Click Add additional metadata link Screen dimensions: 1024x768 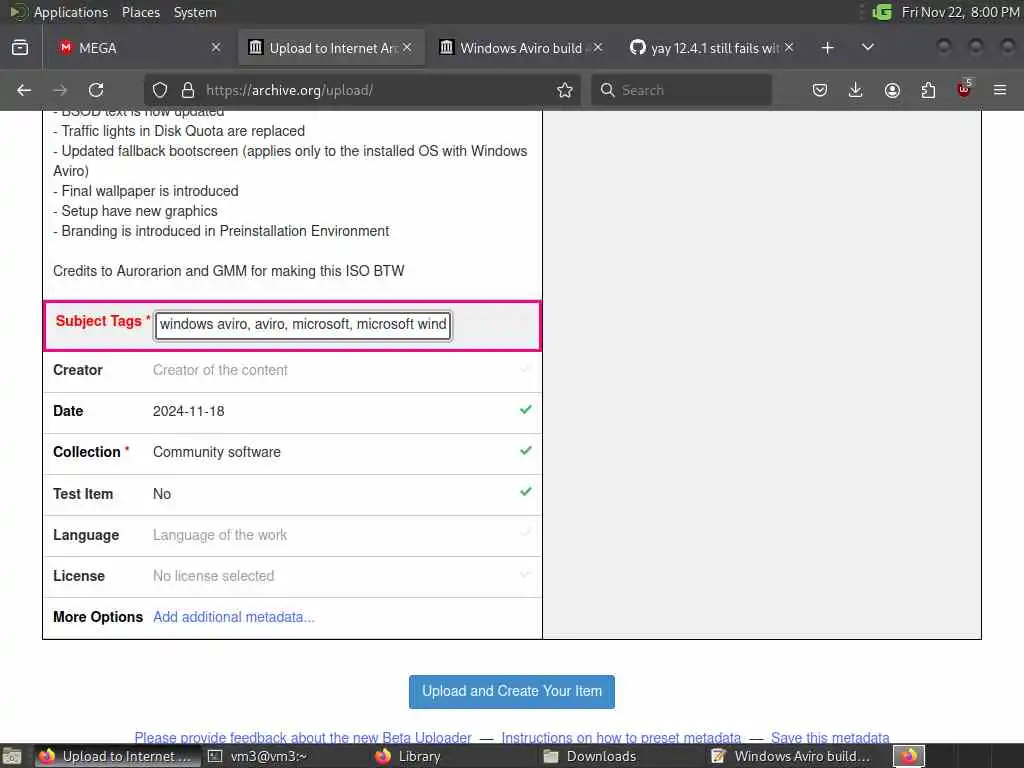(x=234, y=617)
